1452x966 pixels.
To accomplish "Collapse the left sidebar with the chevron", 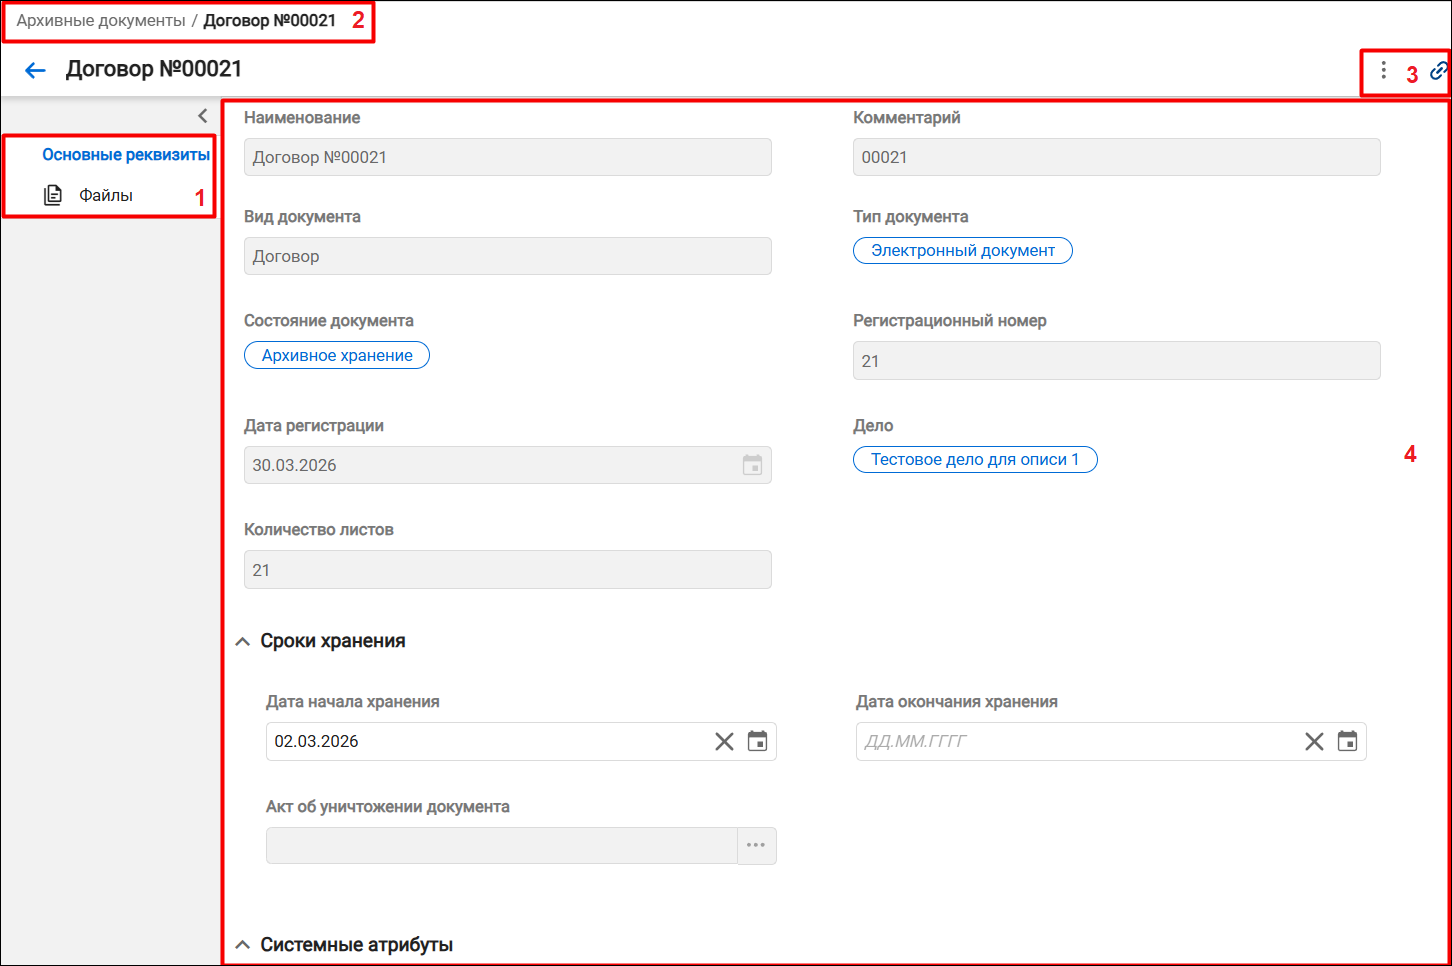I will (x=203, y=116).
